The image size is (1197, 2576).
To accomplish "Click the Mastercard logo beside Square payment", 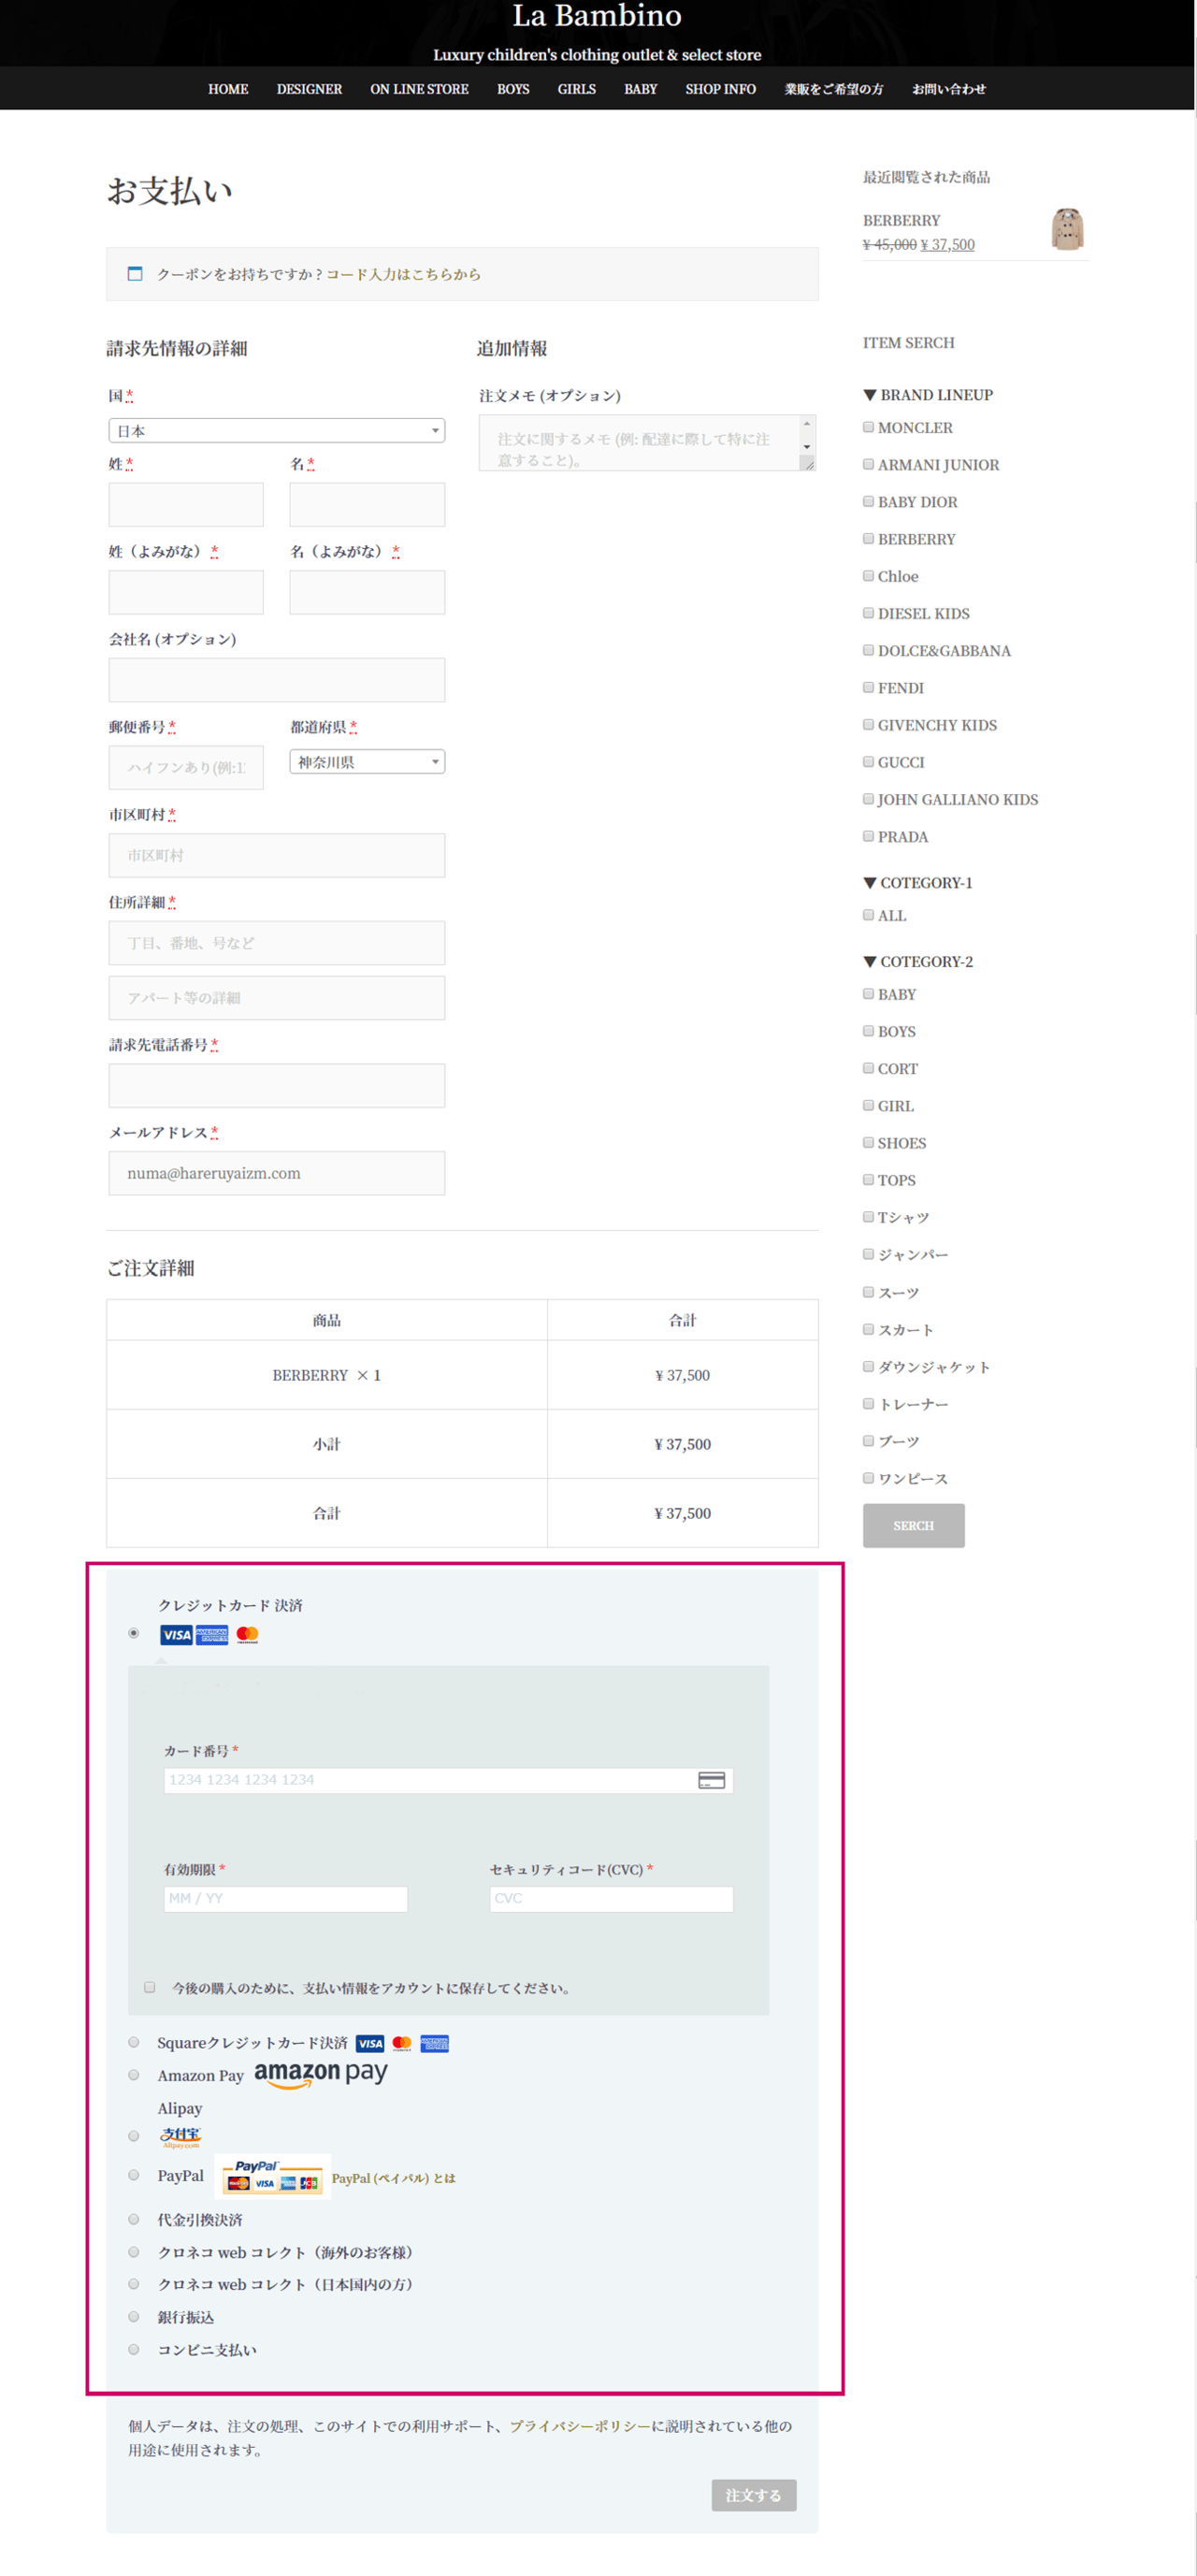I will [x=402, y=2043].
